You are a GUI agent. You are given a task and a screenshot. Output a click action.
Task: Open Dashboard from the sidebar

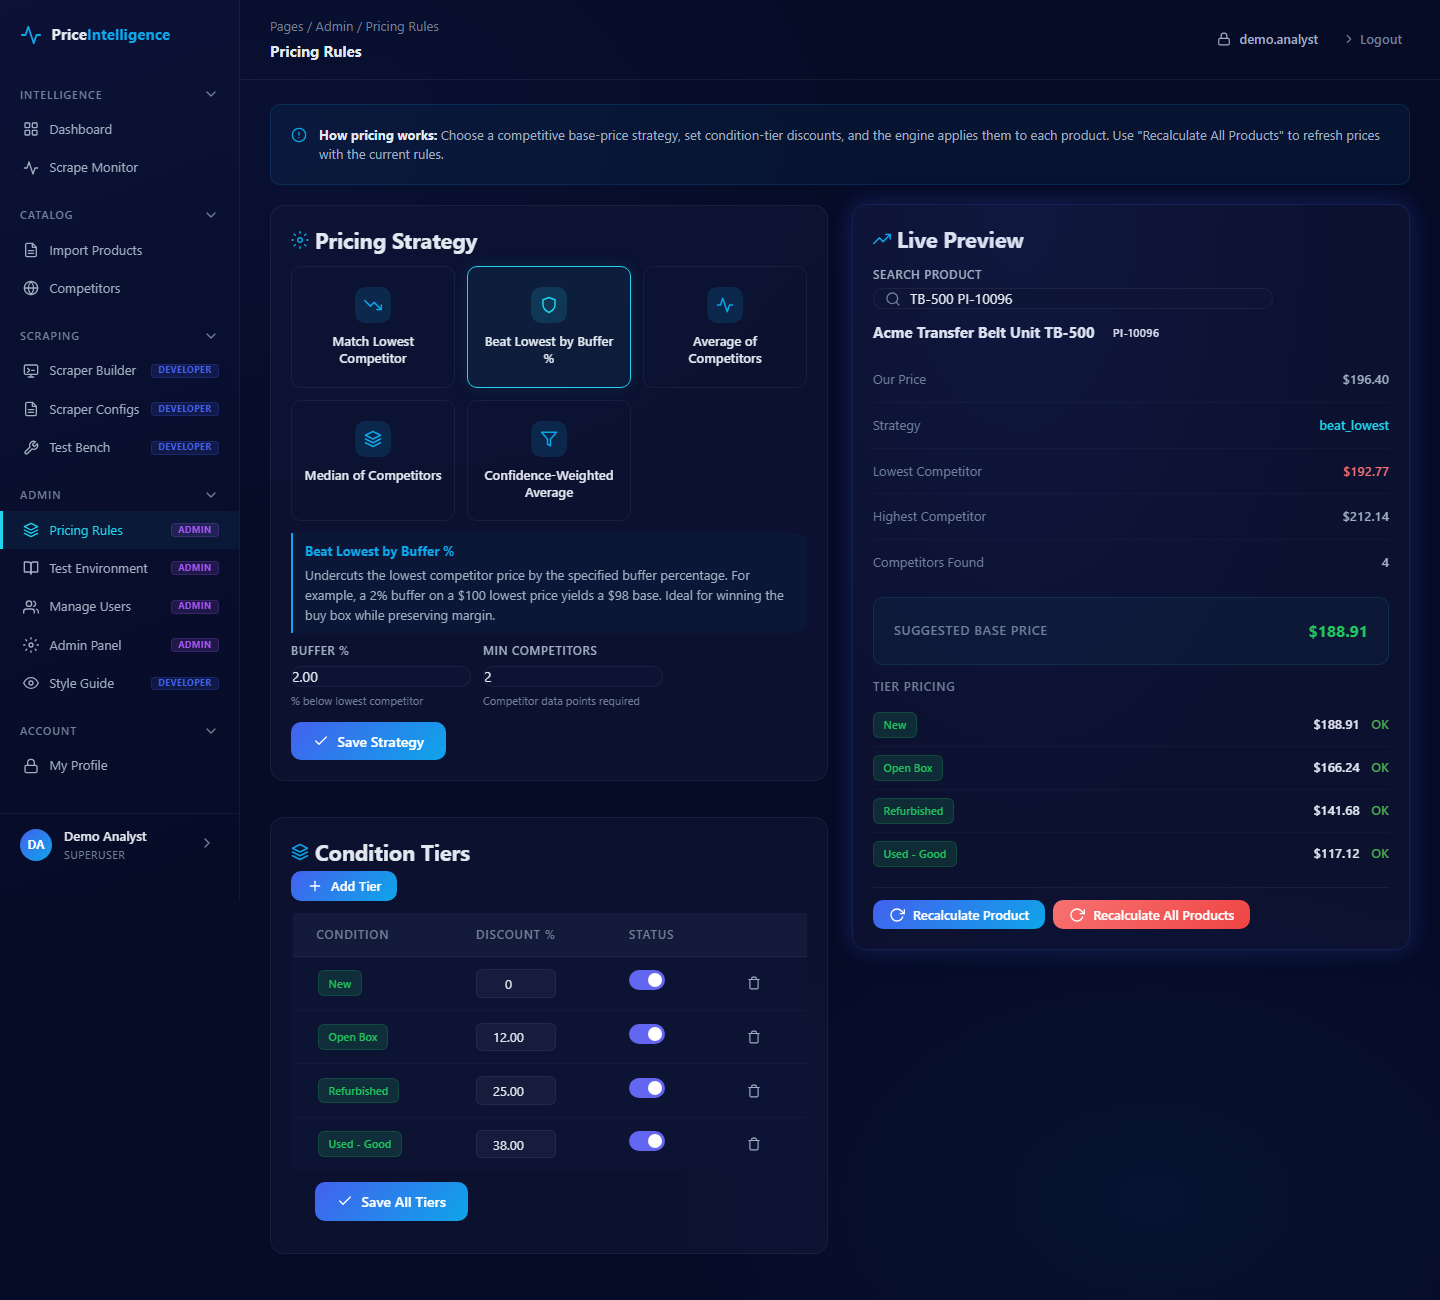click(120, 129)
